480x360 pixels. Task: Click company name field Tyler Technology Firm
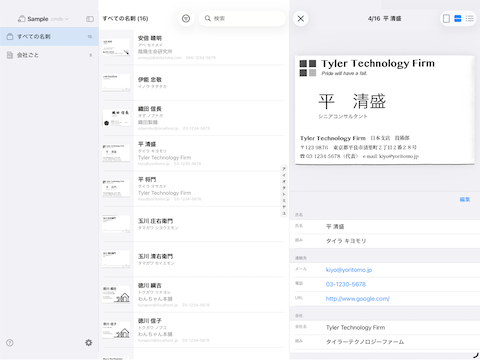click(385, 327)
